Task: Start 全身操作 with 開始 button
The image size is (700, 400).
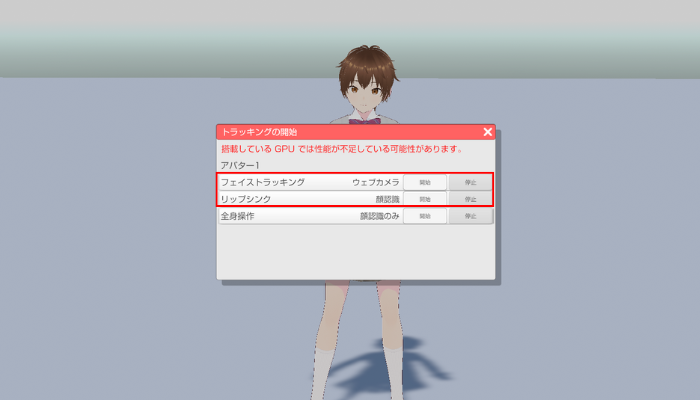Action: coord(425,216)
